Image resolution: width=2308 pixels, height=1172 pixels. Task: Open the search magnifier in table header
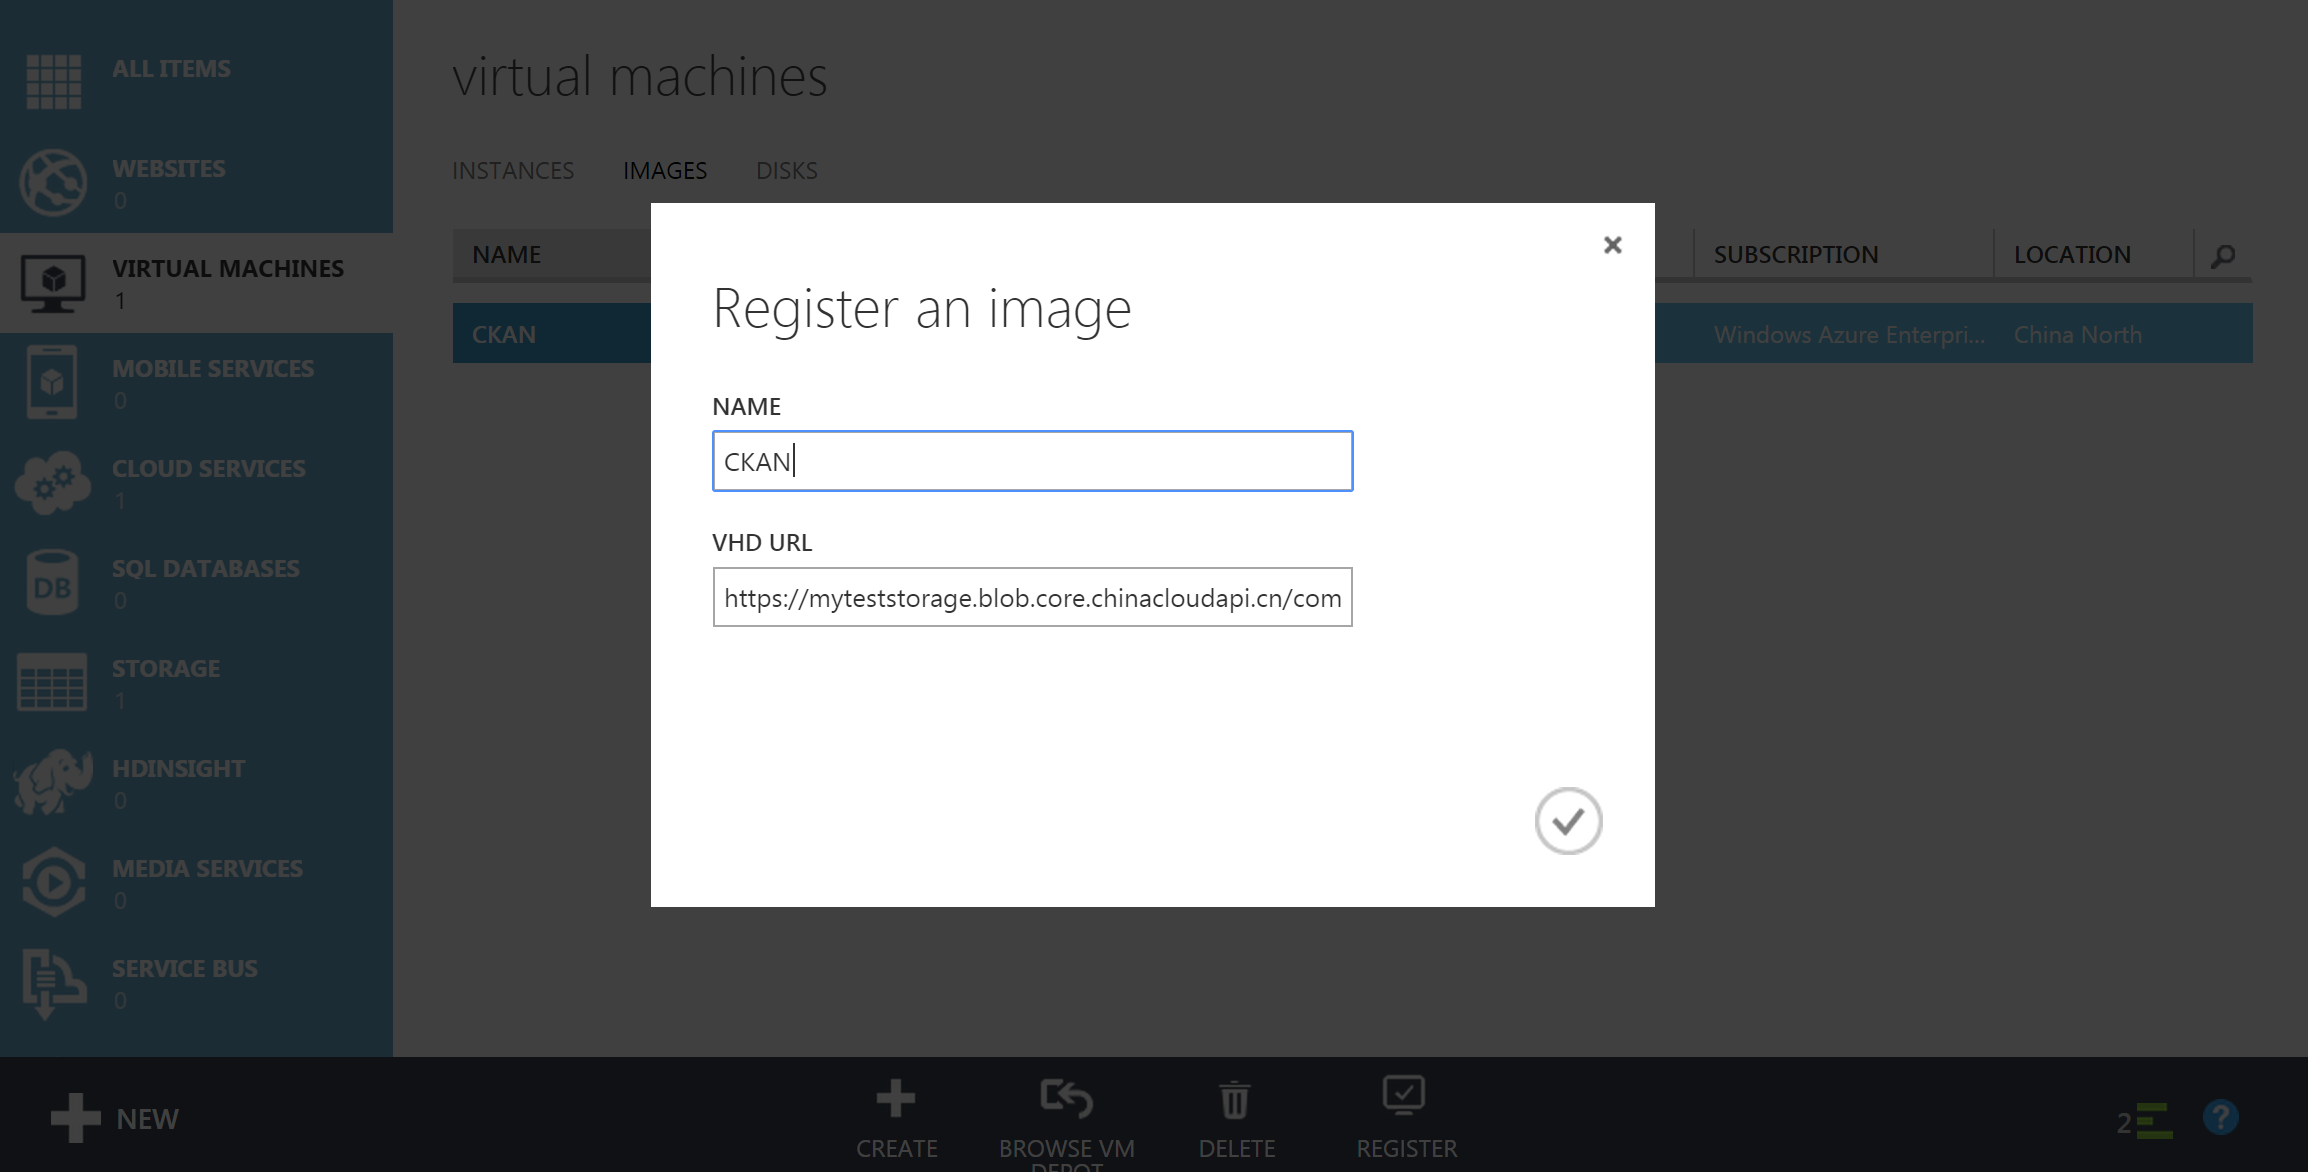(2222, 256)
